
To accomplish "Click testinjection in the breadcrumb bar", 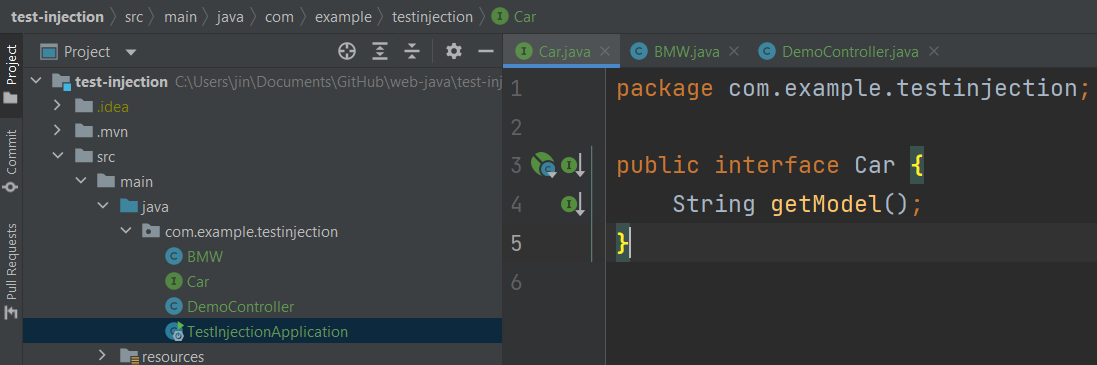I will click(x=432, y=17).
